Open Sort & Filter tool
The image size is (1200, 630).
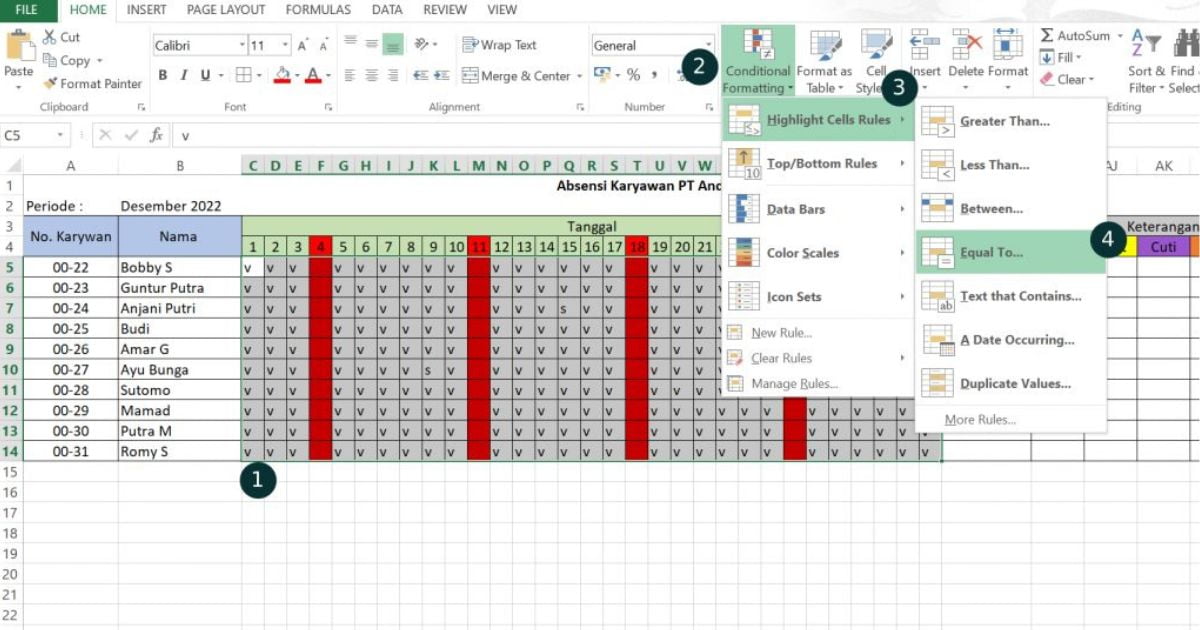(x=1147, y=60)
